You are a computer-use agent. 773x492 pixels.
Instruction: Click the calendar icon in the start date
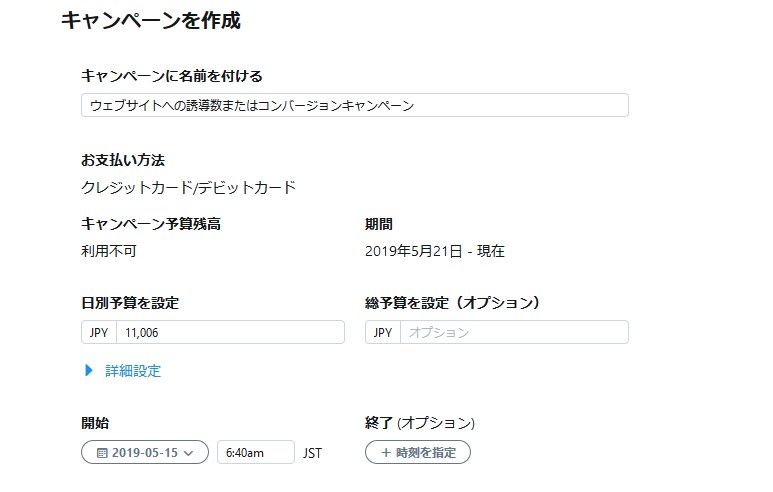(102, 453)
